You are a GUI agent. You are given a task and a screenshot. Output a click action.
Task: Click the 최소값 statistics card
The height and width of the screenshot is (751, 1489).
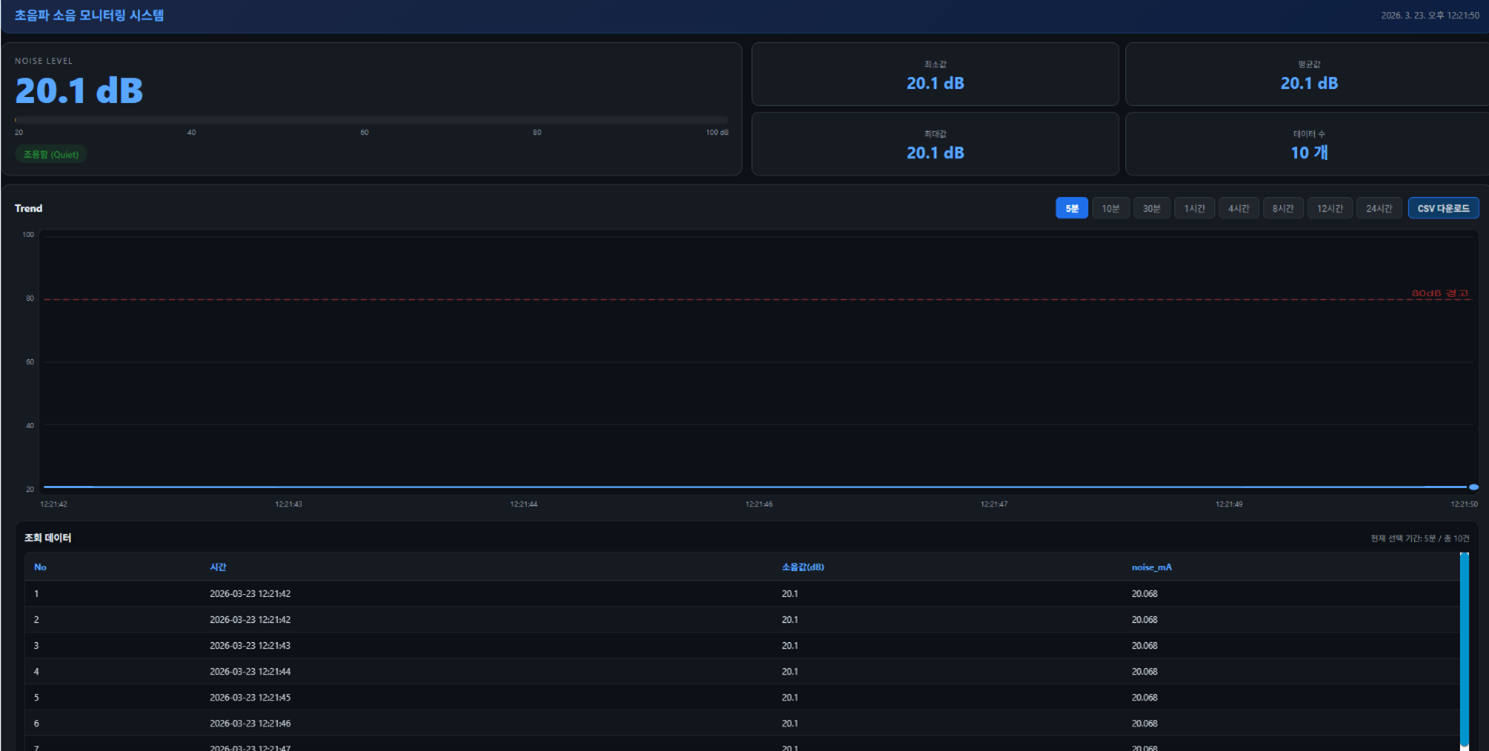pyautogui.click(x=935, y=74)
